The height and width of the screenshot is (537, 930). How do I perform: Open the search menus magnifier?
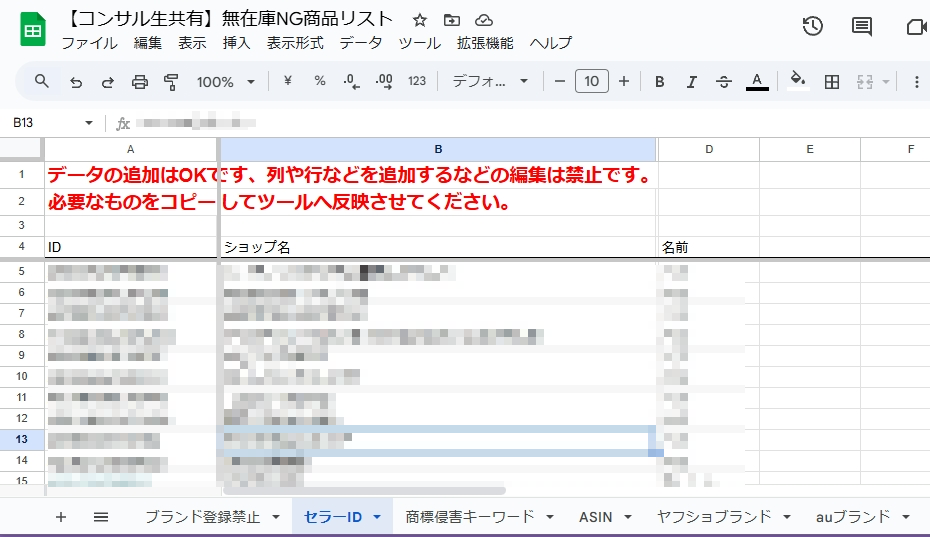coord(42,82)
